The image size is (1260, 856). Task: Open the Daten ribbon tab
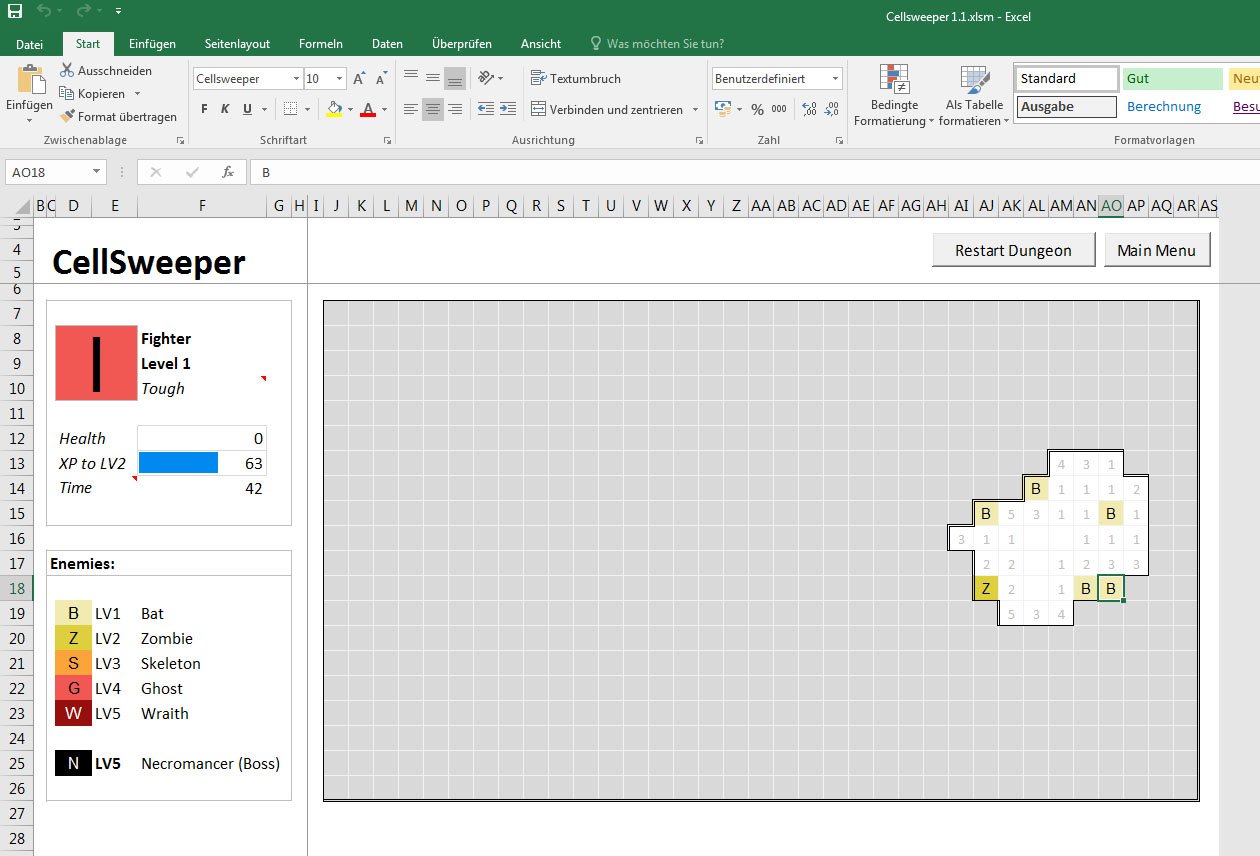click(387, 43)
